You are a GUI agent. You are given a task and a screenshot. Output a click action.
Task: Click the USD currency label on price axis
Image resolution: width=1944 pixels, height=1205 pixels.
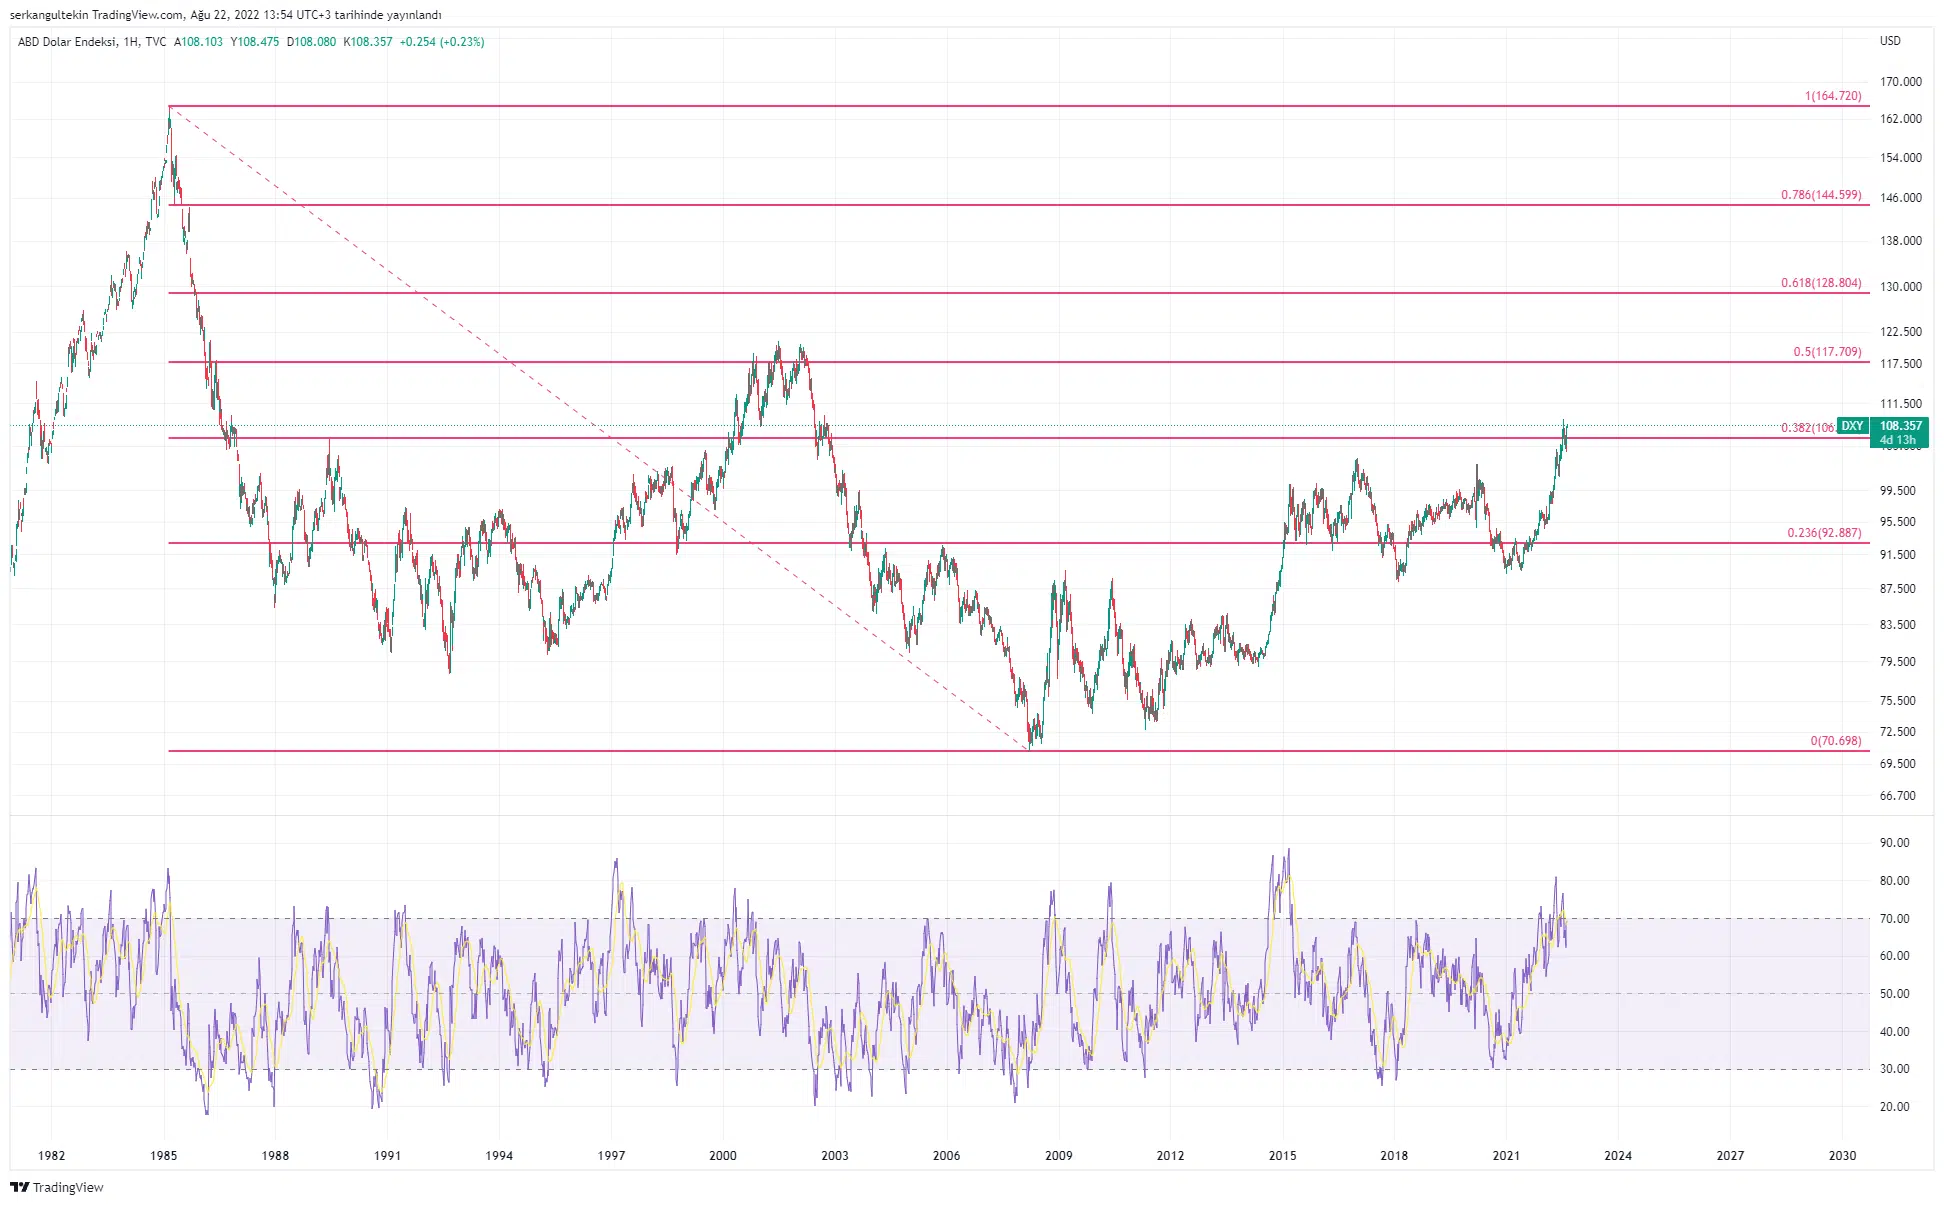coord(1890,41)
